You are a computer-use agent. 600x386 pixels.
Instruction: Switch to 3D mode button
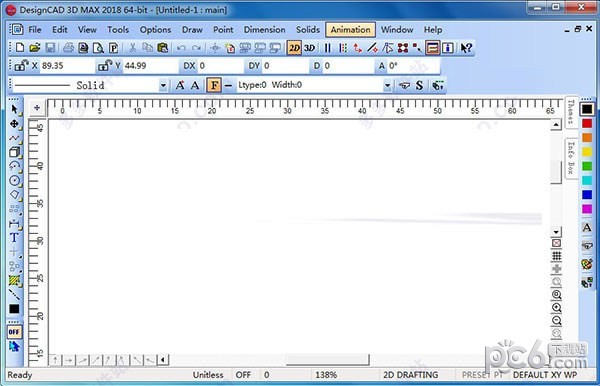tap(309, 48)
